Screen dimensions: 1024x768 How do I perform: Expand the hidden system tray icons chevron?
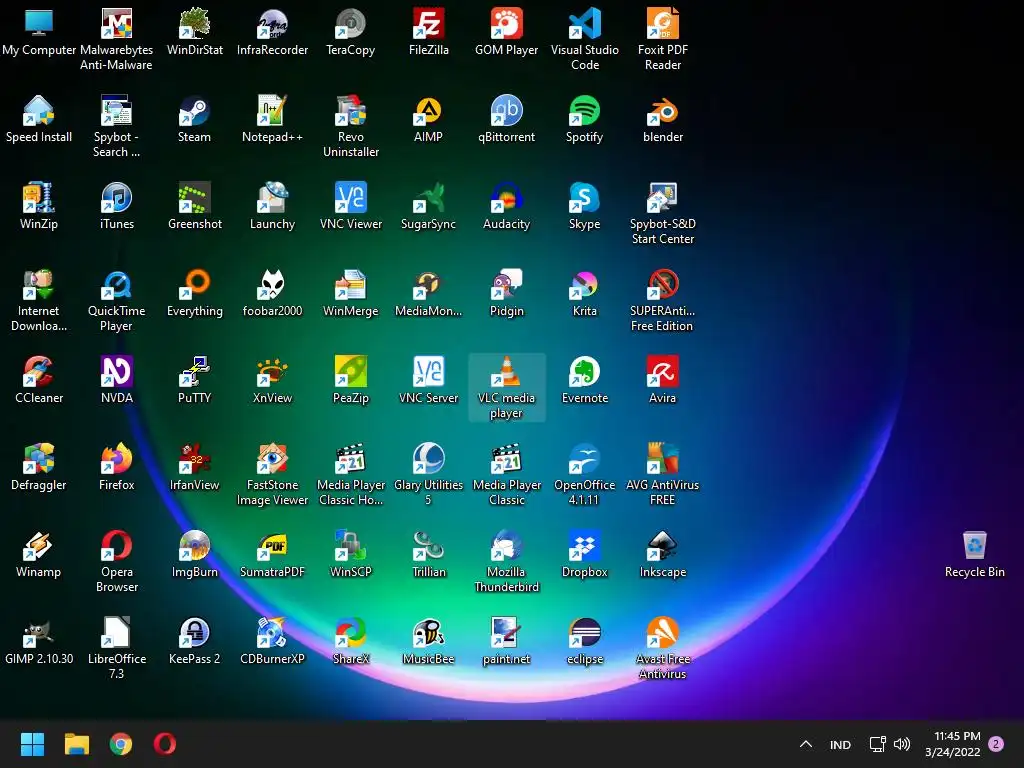pos(806,744)
